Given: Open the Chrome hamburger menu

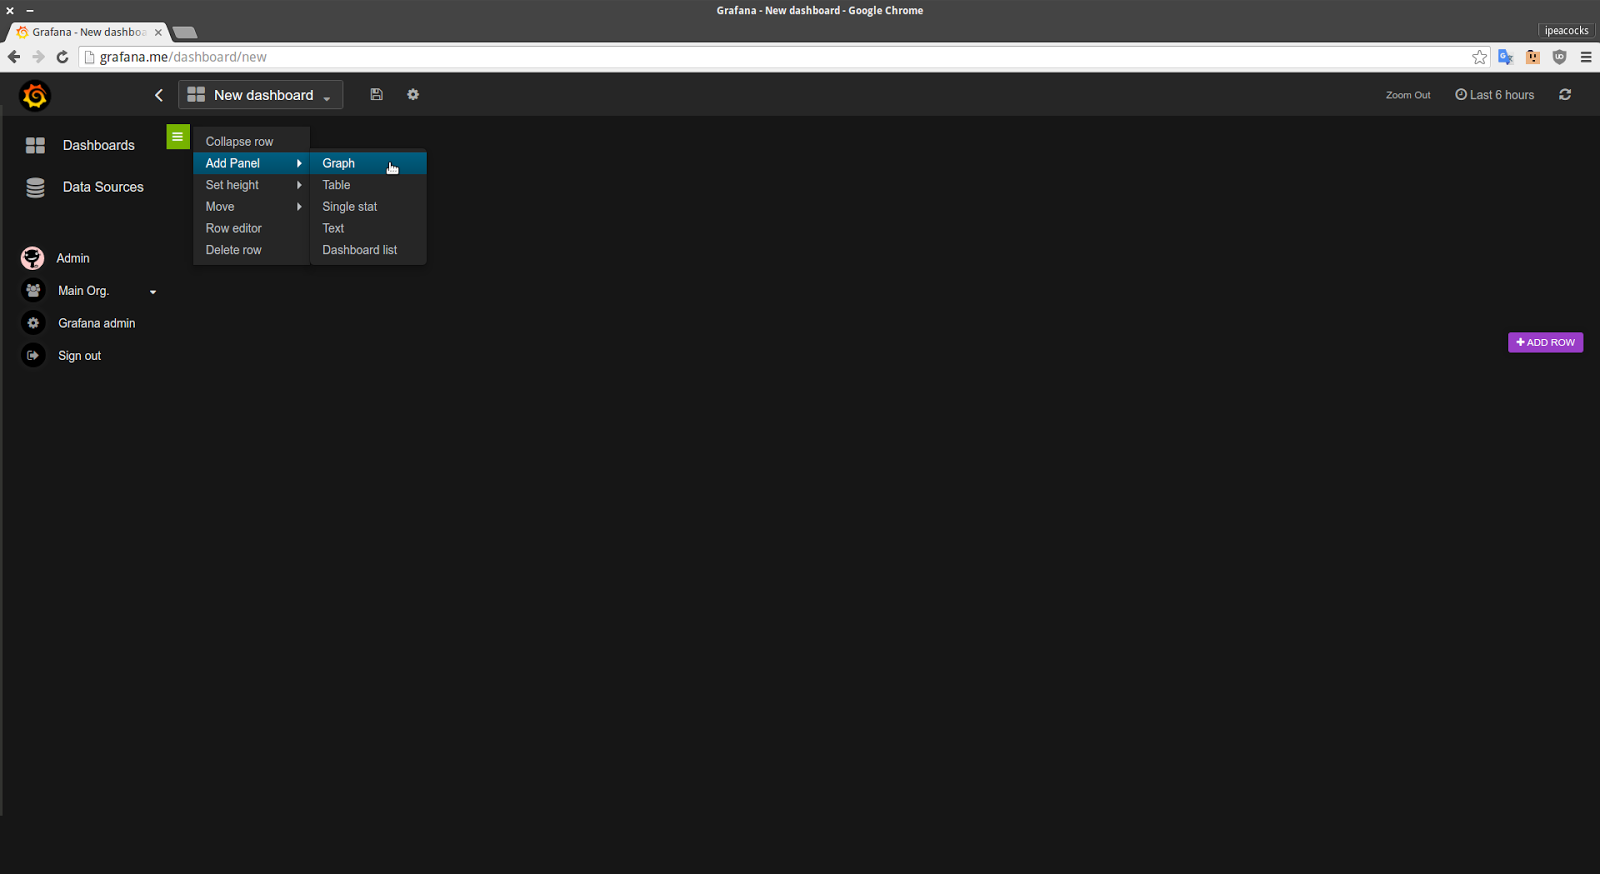Looking at the screenshot, I should pos(1586,57).
